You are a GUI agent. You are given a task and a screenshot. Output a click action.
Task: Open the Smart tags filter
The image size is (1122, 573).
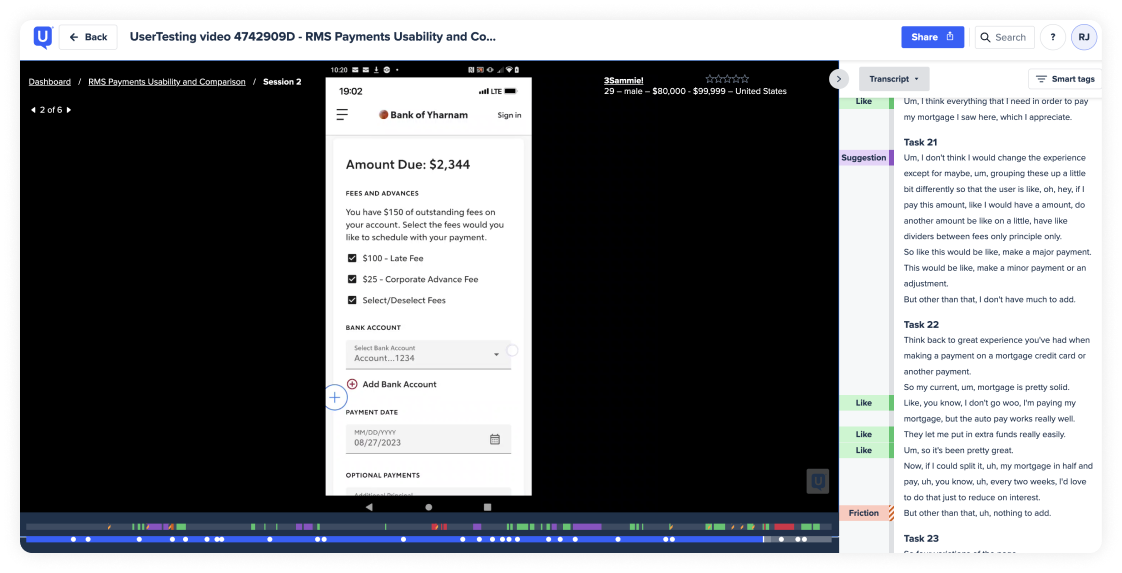(1065, 79)
